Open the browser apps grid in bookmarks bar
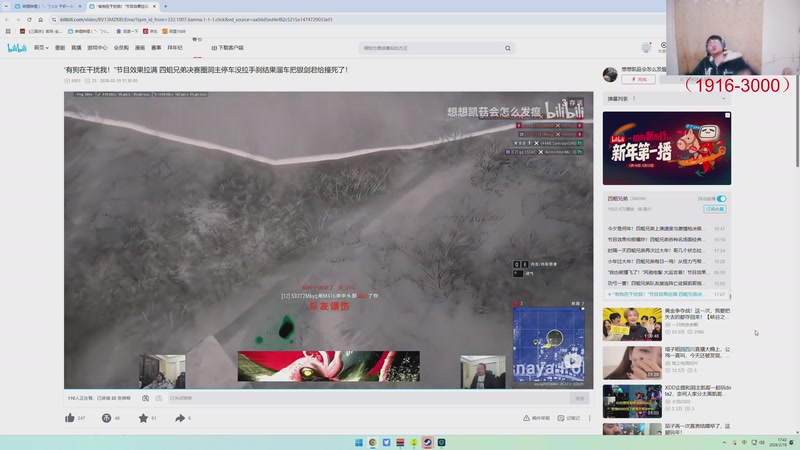Screen dimensions: 800x450 [x=8, y=31]
